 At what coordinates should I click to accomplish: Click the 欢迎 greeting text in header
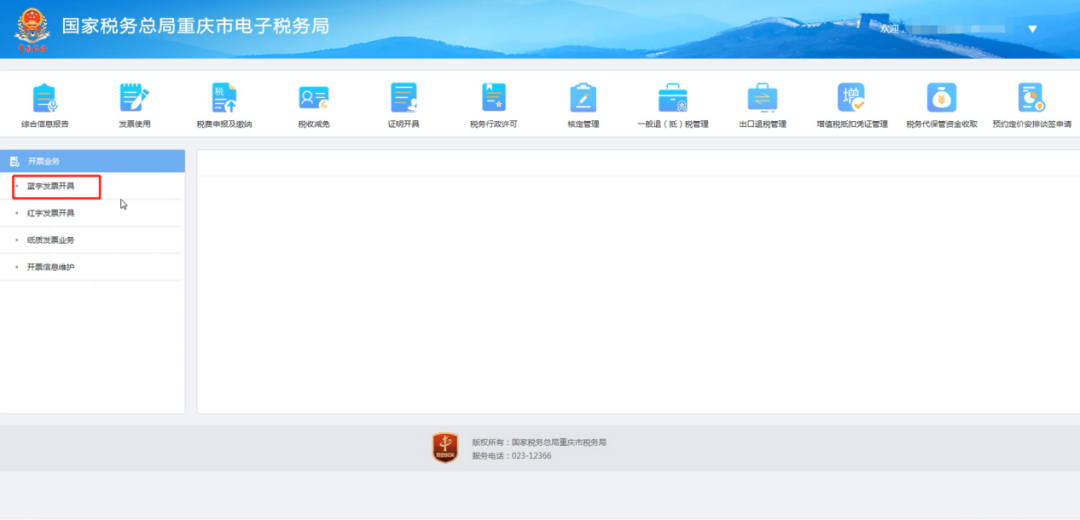(889, 29)
